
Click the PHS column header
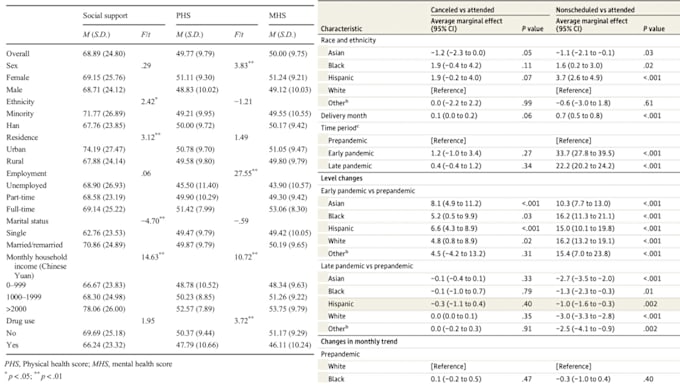(x=183, y=16)
